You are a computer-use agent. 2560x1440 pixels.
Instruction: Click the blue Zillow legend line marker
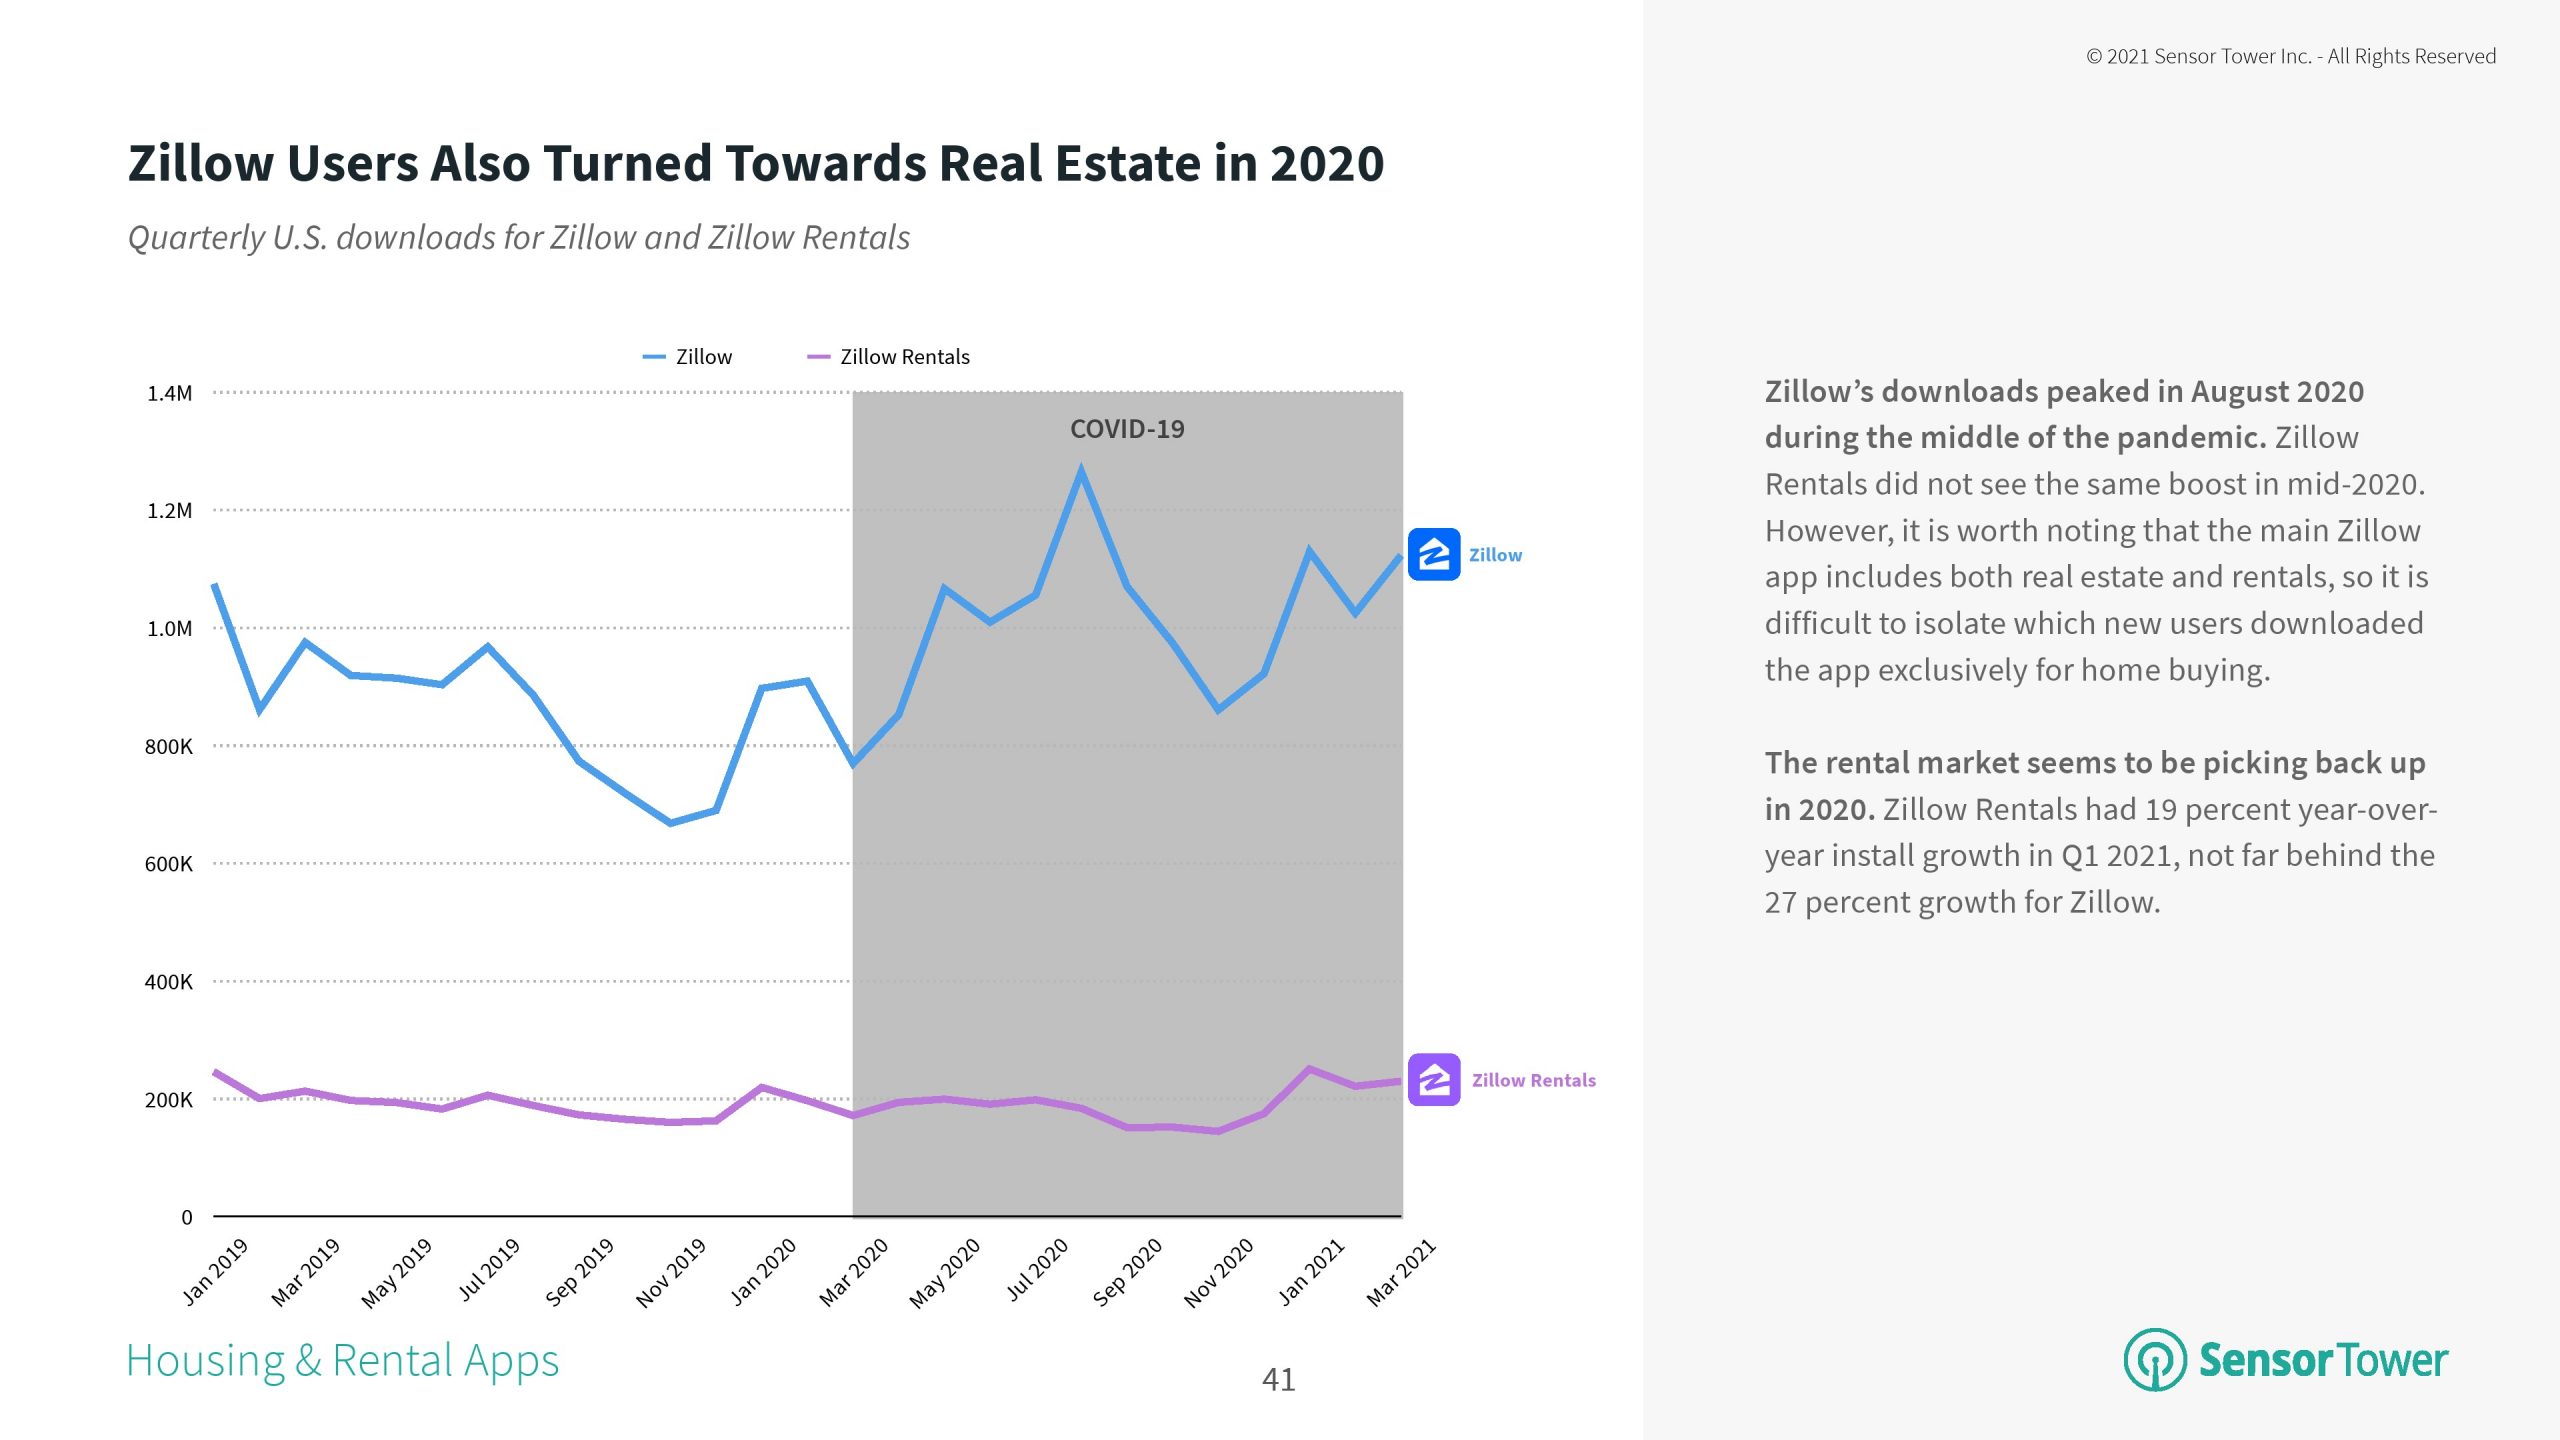pos(653,357)
